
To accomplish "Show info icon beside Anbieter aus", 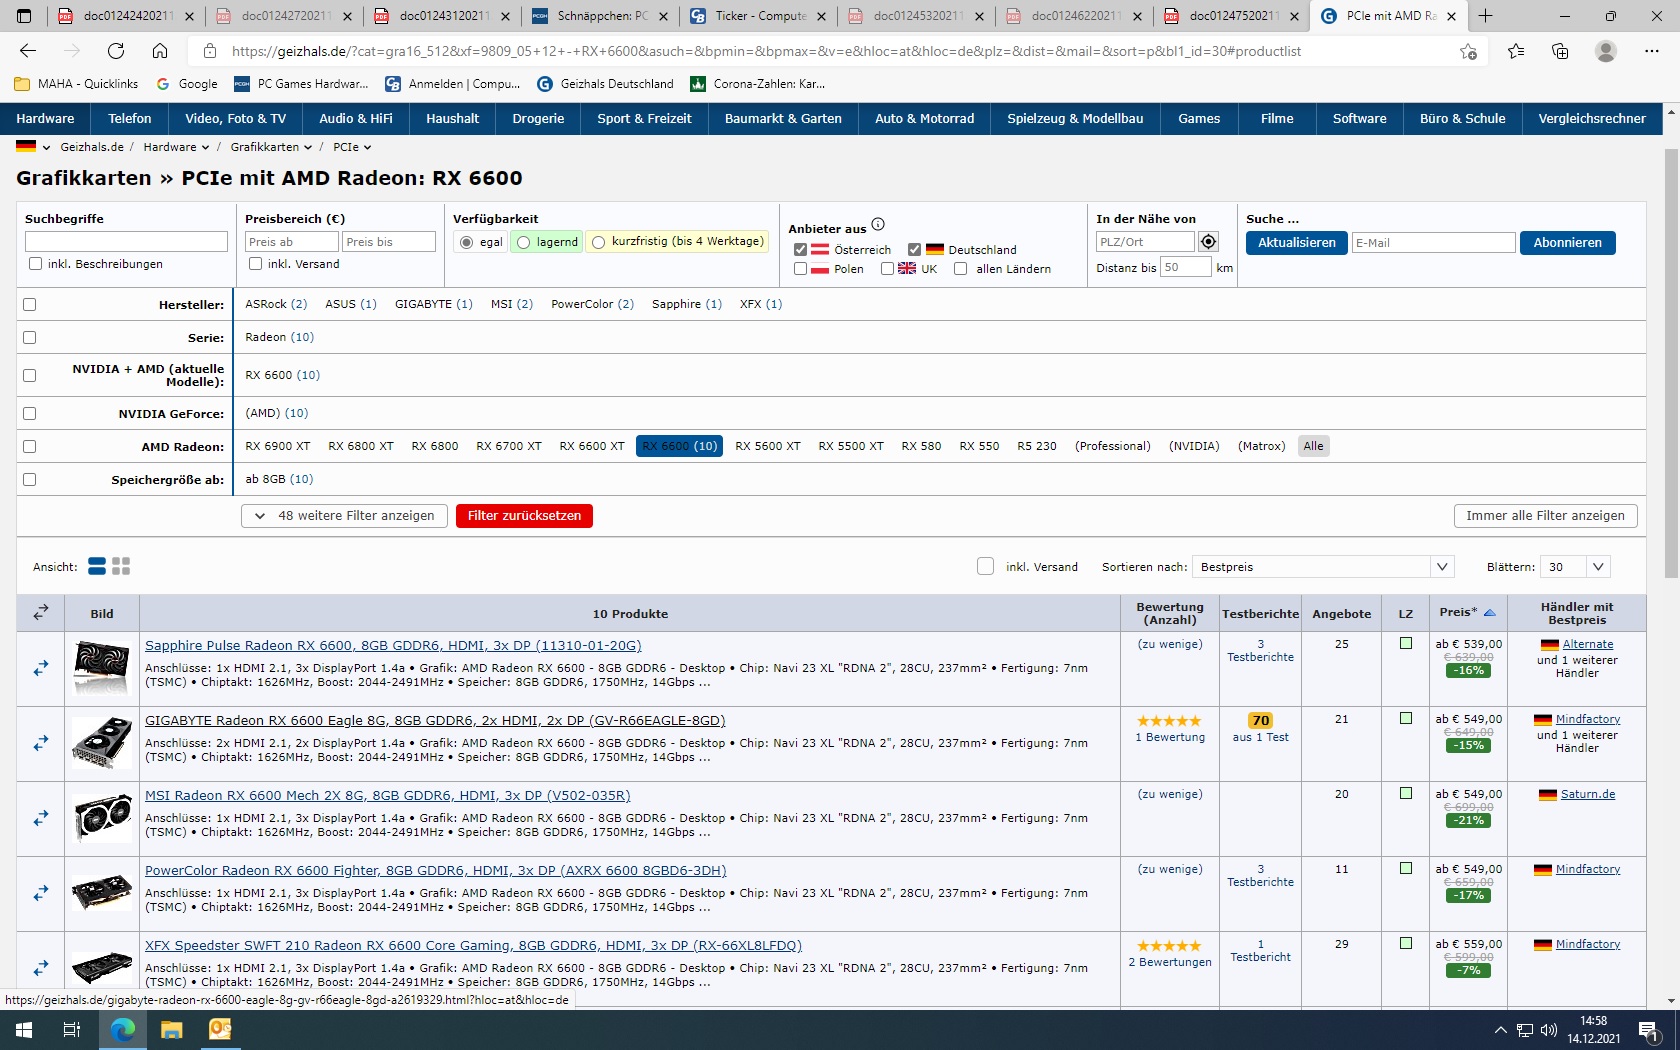I will 878,224.
